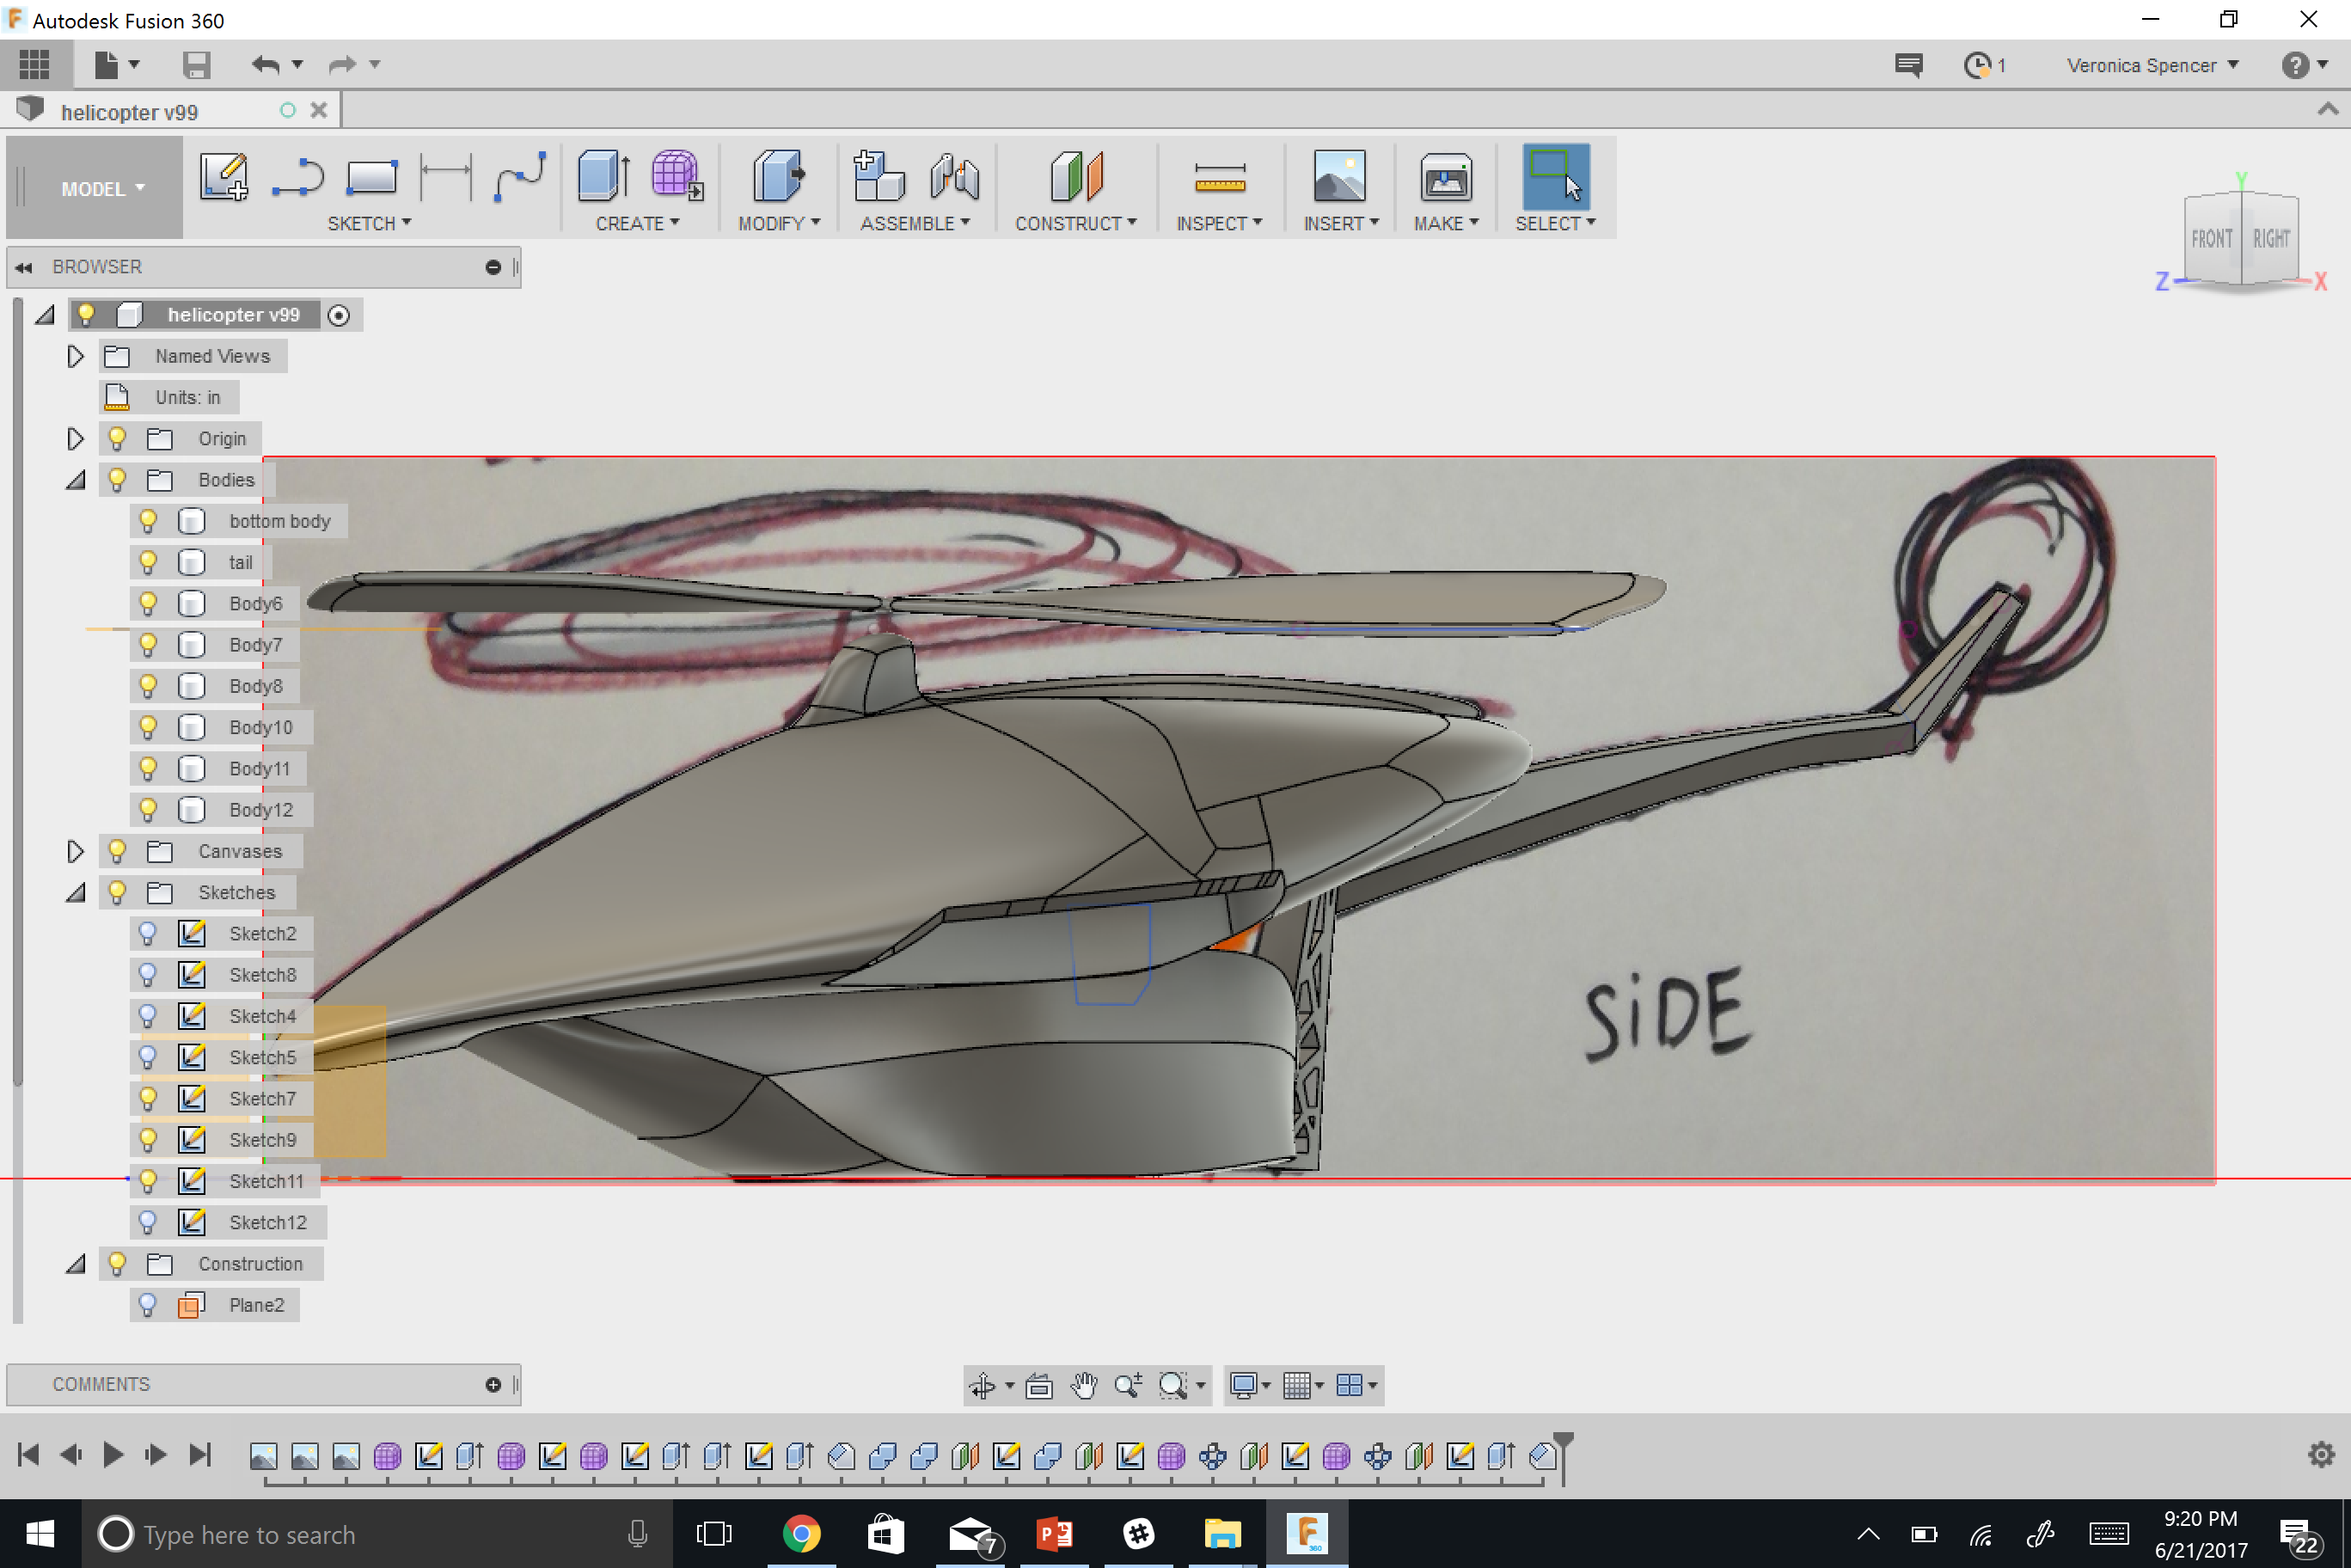Image resolution: width=2351 pixels, height=1568 pixels.
Task: Go to the timeline start
Action: click(28, 1454)
